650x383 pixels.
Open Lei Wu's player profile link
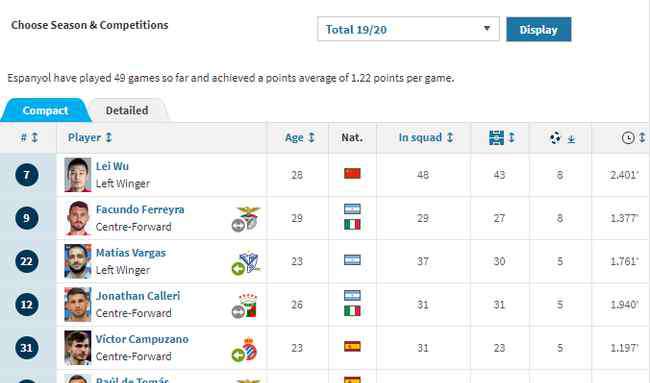pyautogui.click(x=112, y=166)
